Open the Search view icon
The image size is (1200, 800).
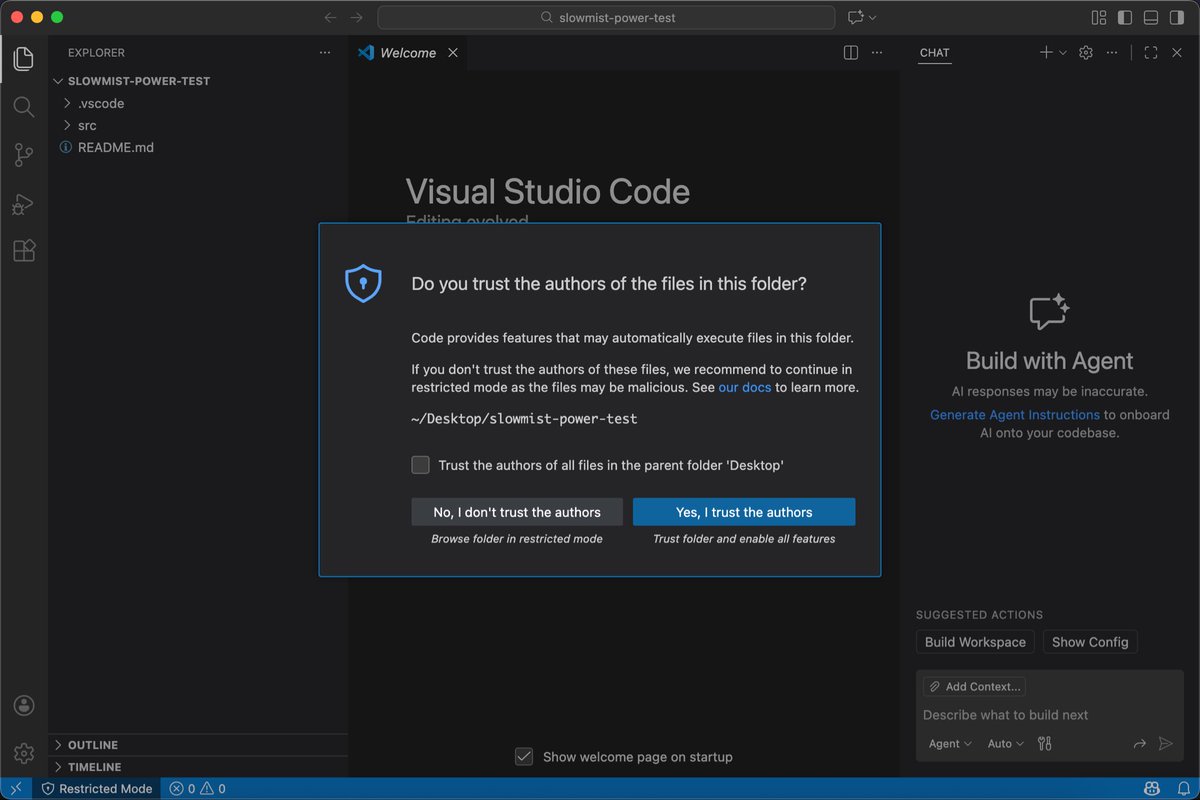pos(23,107)
